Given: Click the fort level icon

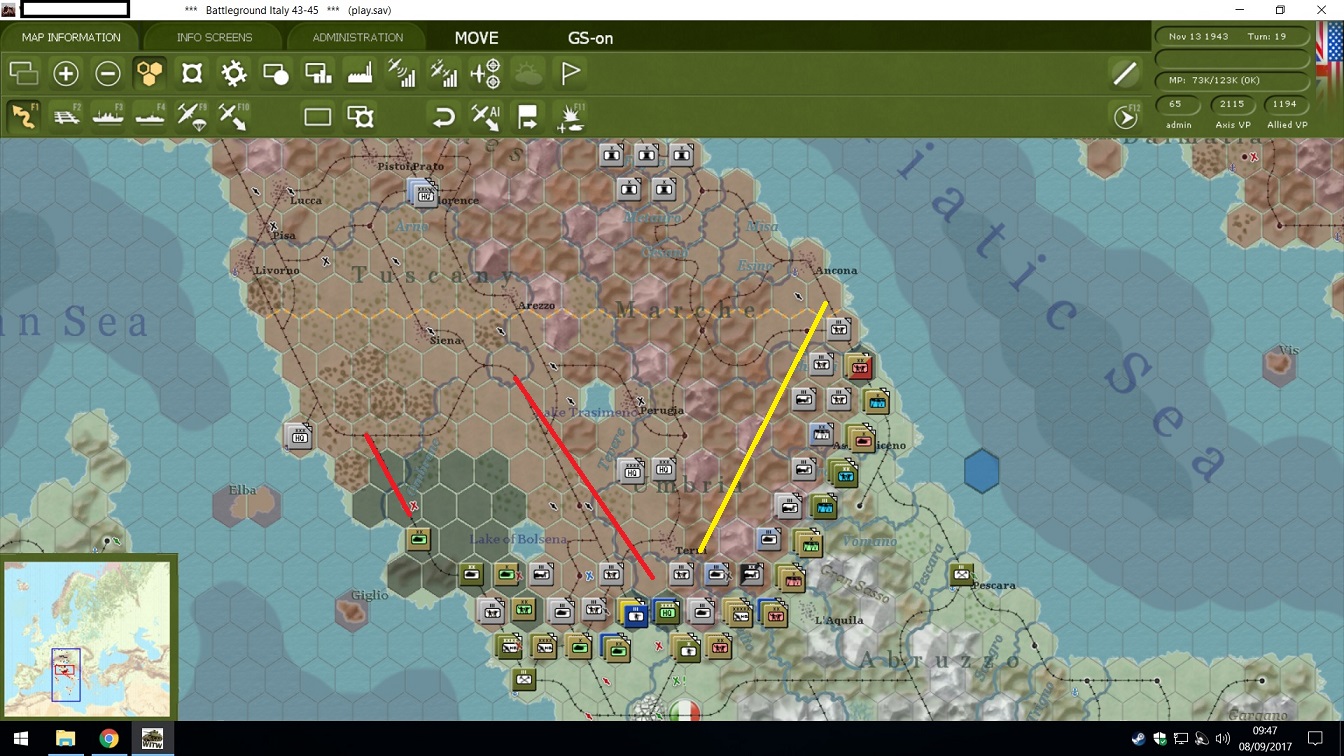Looking at the screenshot, I should [192, 73].
